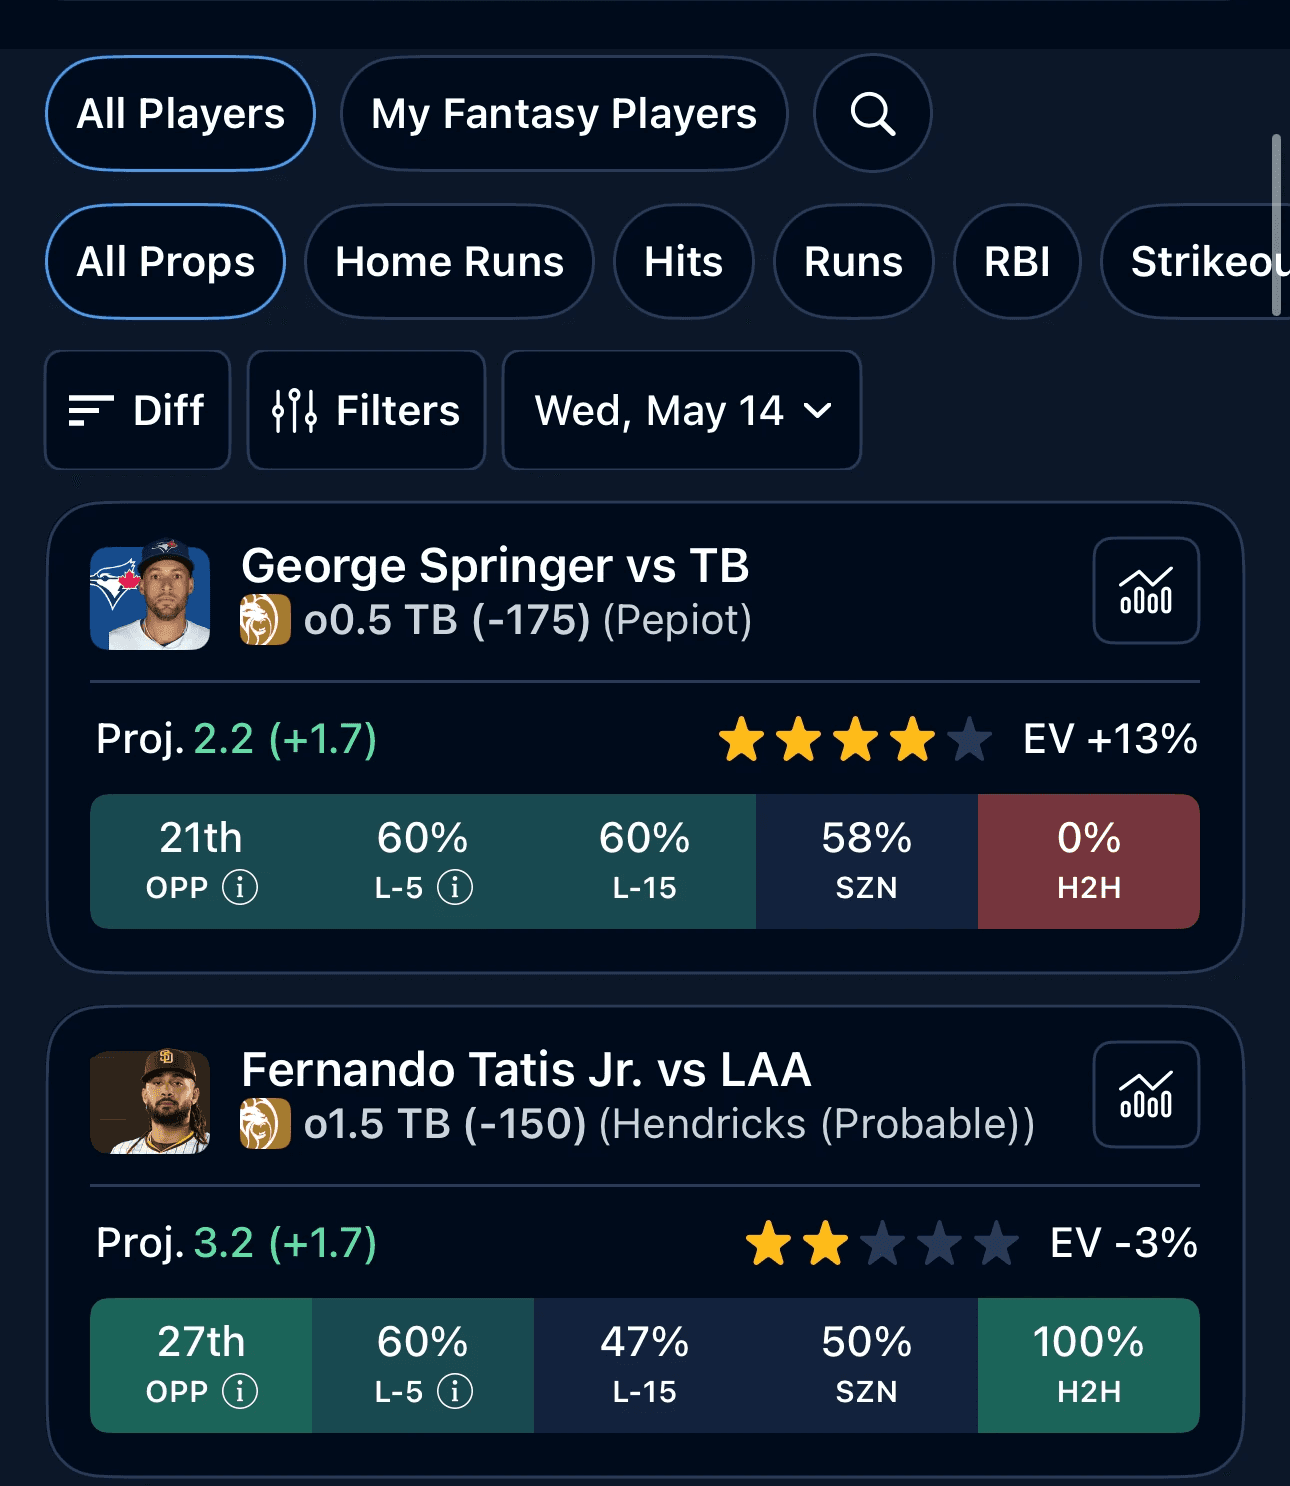The height and width of the screenshot is (1486, 1290).
Task: Open the Filters options panel
Action: 366,410
